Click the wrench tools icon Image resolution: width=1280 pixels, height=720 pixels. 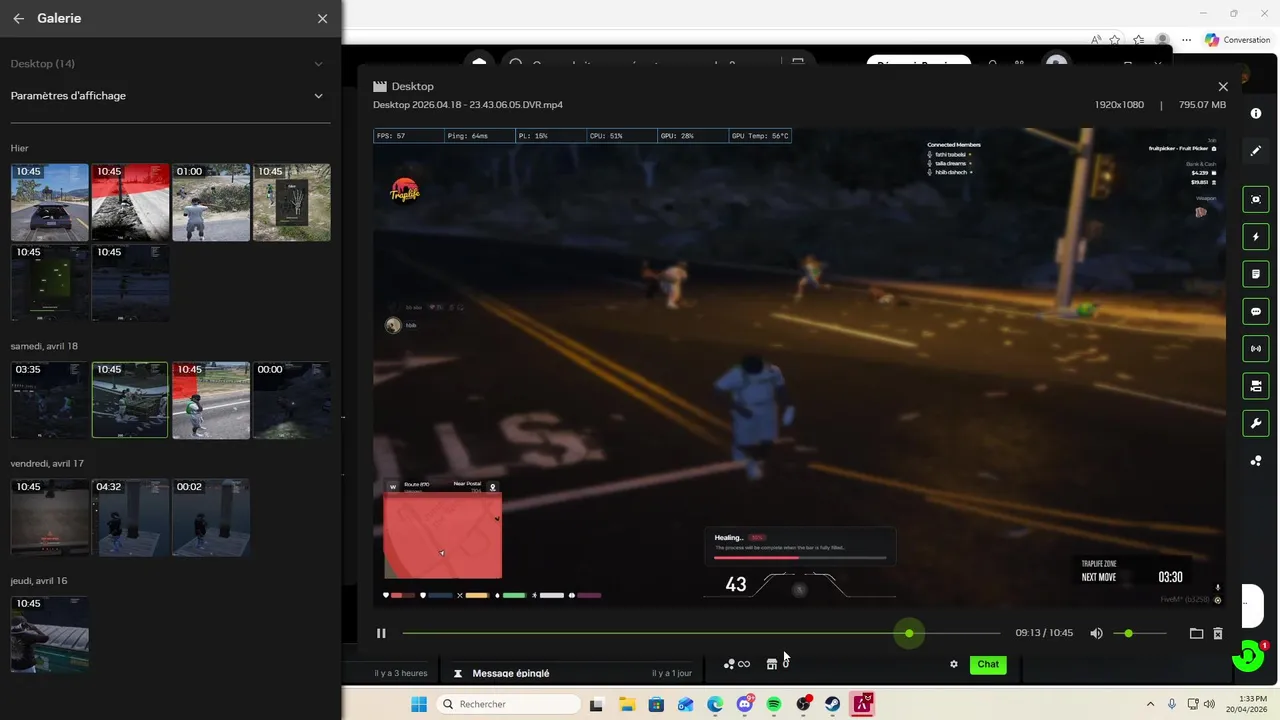(x=1256, y=424)
